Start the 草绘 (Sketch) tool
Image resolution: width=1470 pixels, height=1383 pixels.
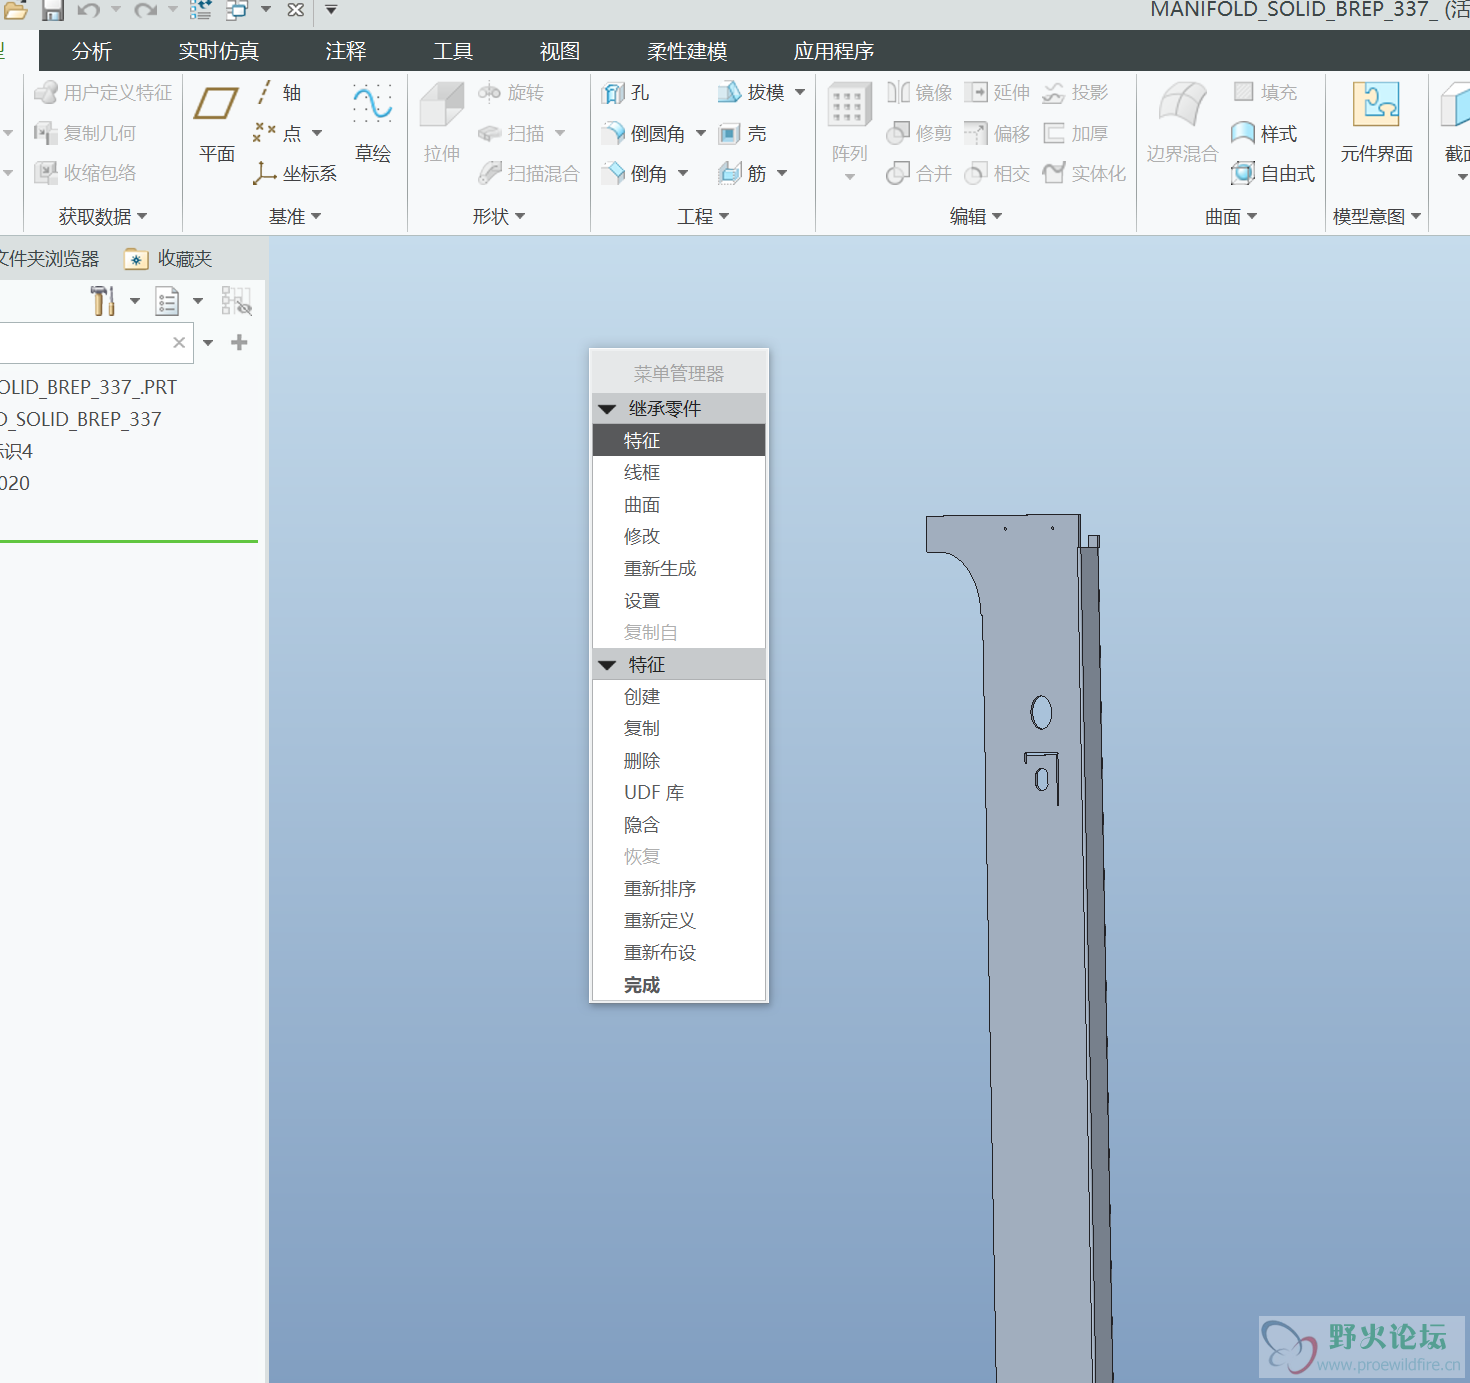(x=372, y=124)
